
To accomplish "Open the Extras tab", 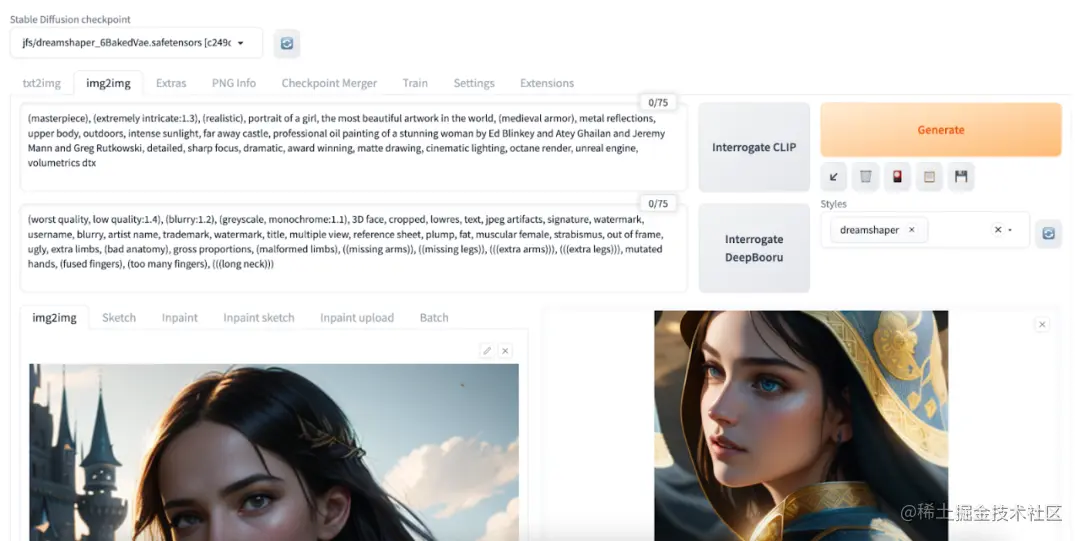I will 171,83.
